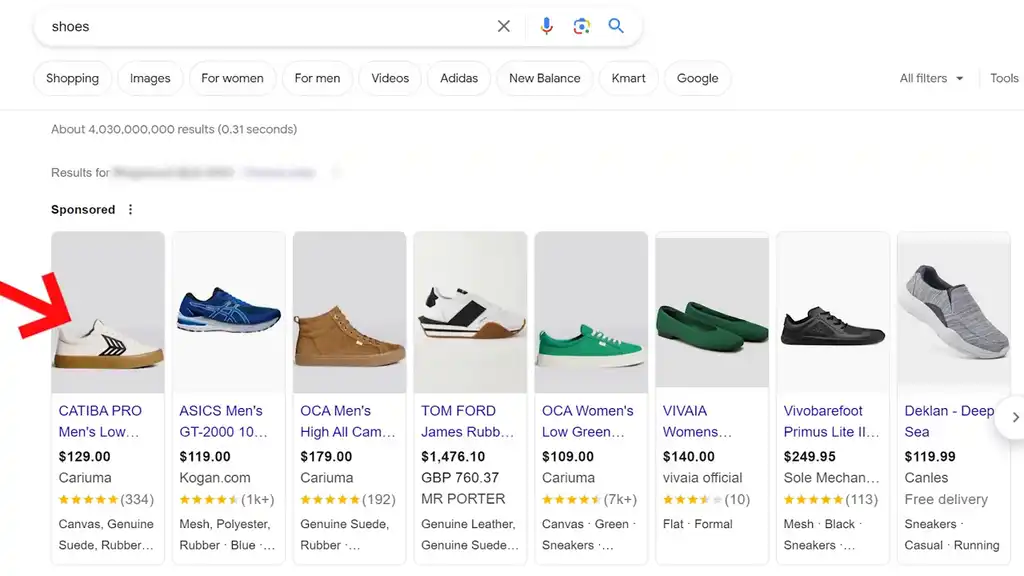Open the OCA Women's Low Green link
The image size is (1024, 576).
tap(588, 421)
